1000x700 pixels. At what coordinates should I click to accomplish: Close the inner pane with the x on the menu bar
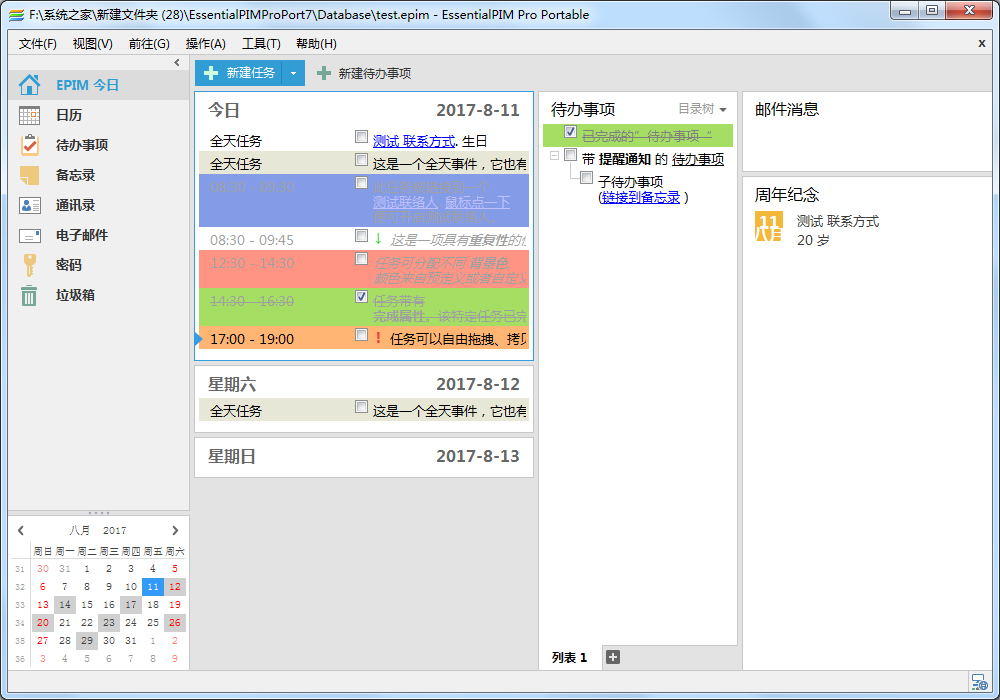click(982, 43)
